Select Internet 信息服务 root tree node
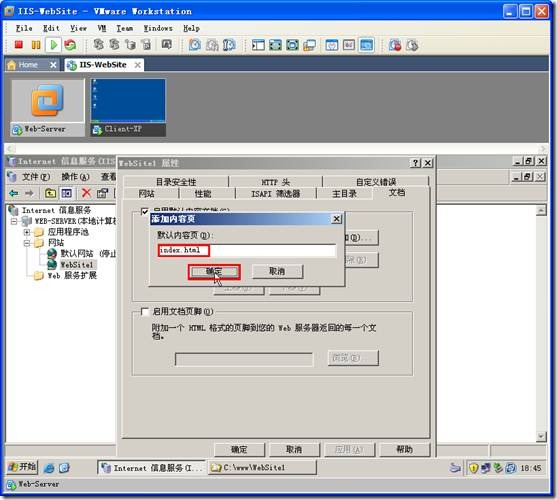The height and width of the screenshot is (500, 557). tap(56, 210)
